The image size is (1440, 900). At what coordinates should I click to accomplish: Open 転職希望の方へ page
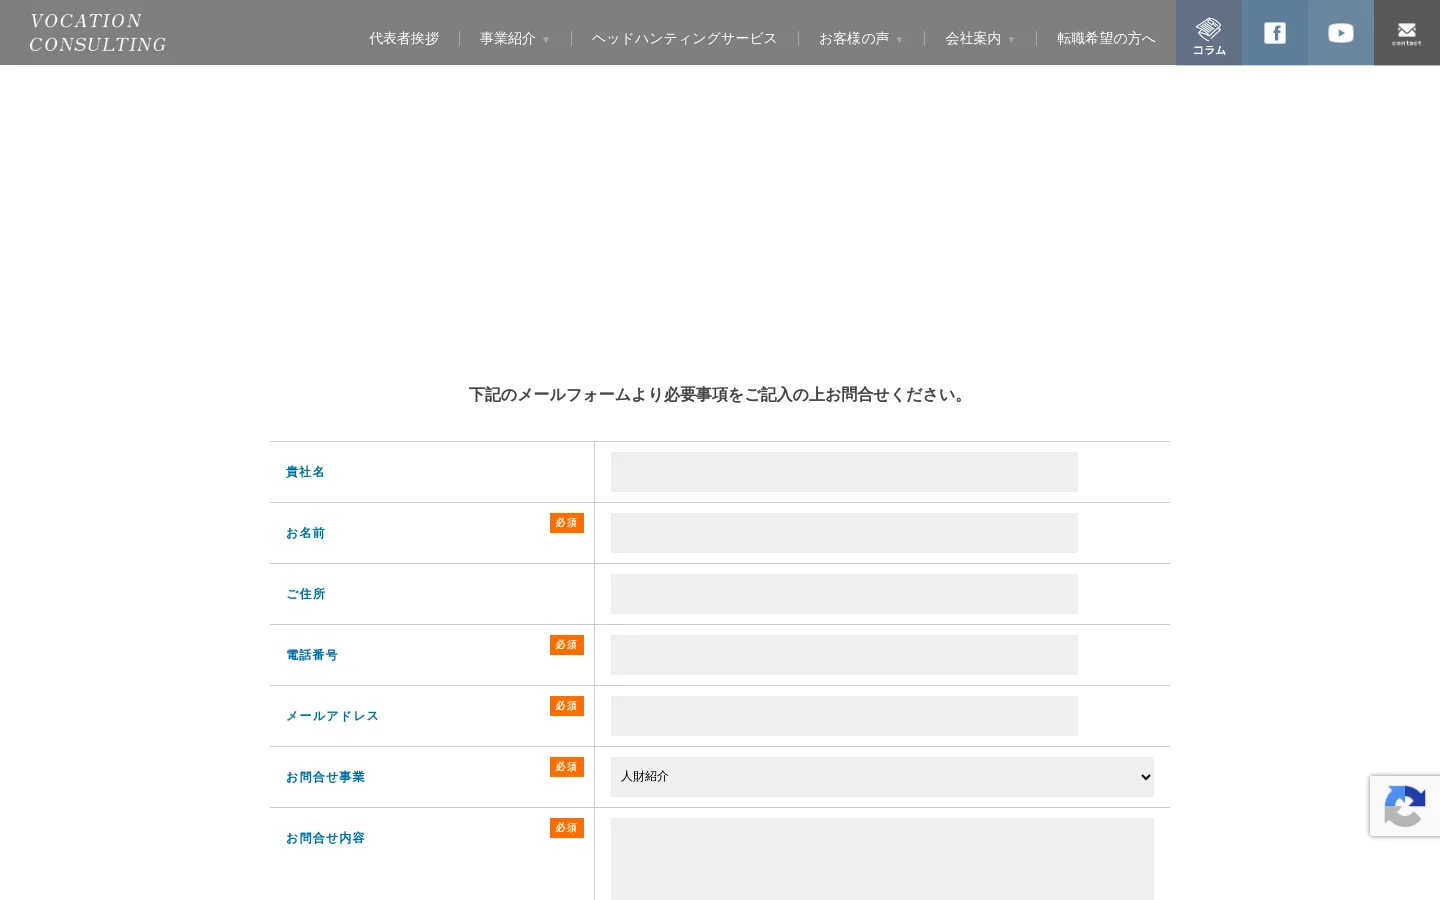pyautogui.click(x=1106, y=38)
